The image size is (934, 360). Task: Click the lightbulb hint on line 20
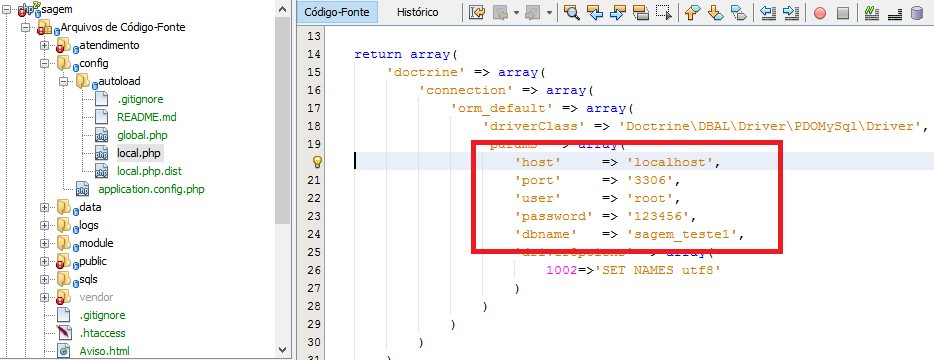(317, 161)
